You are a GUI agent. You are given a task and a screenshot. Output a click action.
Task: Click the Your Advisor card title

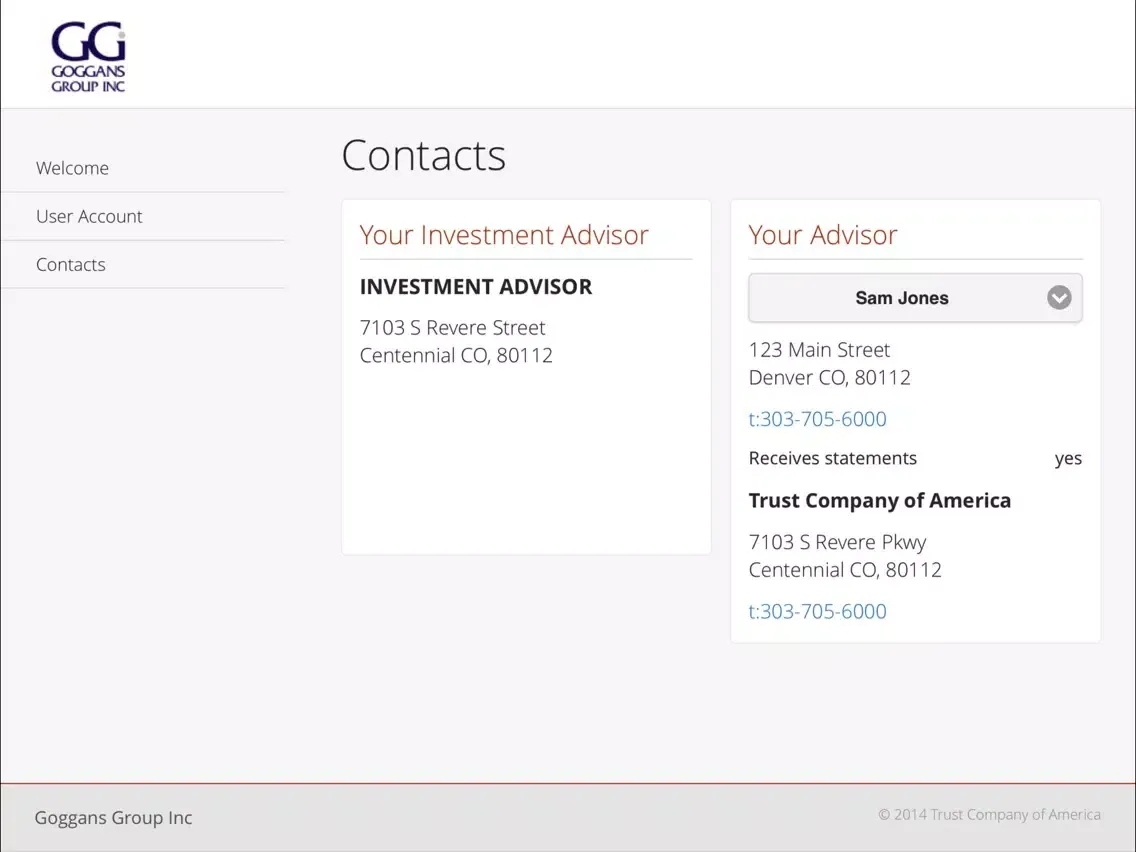click(822, 235)
